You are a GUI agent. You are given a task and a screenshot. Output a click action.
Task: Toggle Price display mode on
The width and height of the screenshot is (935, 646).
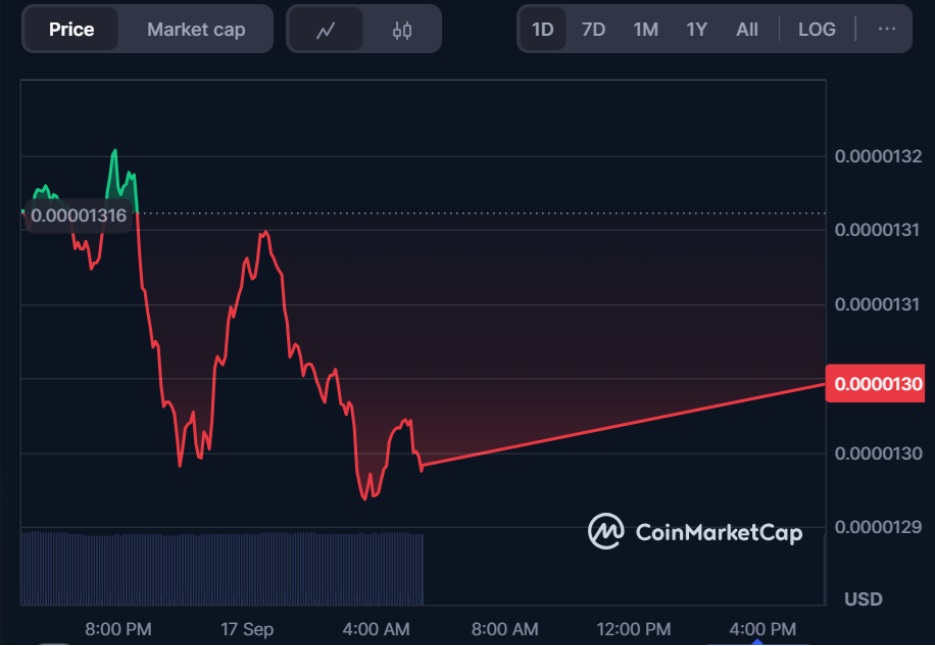point(72,29)
